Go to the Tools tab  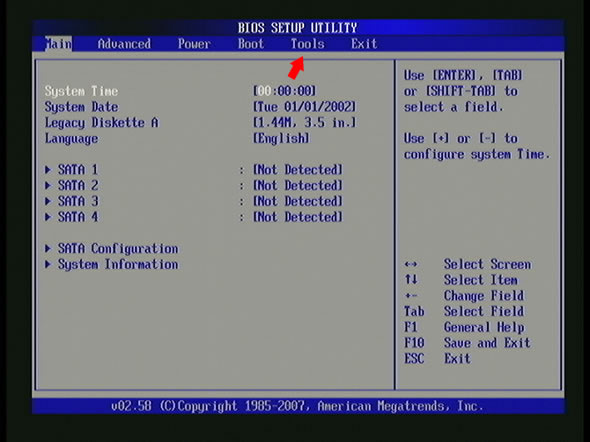pos(307,44)
